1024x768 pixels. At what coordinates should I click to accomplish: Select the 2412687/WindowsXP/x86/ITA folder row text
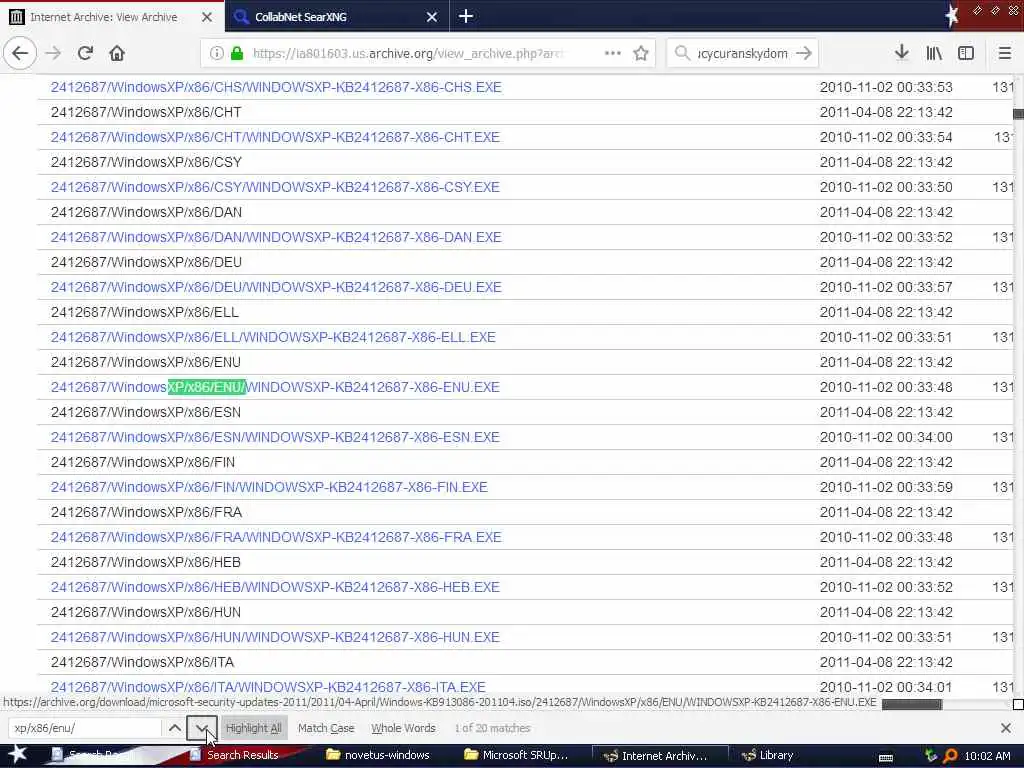142,662
